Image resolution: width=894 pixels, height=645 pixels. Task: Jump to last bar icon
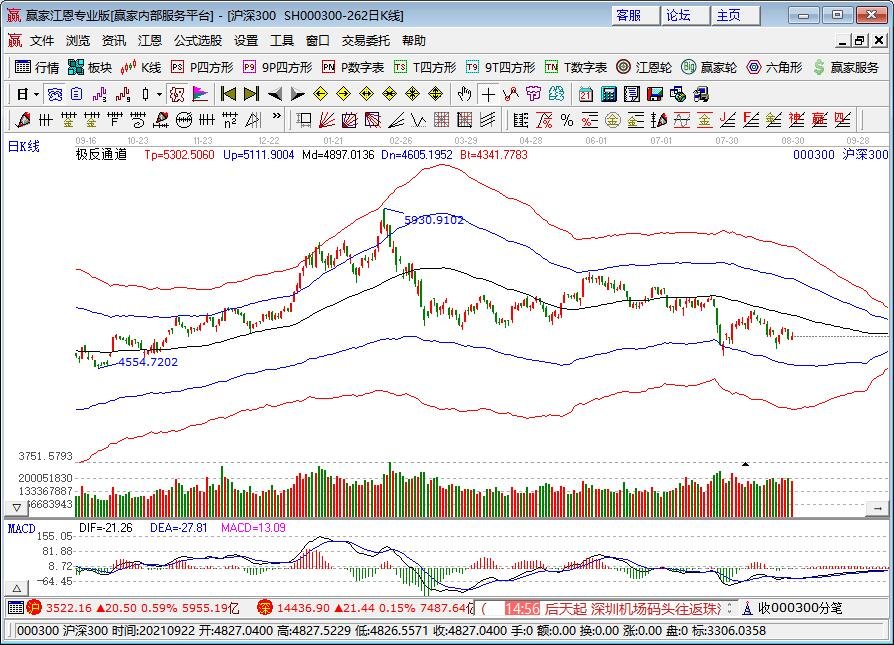pyautogui.click(x=251, y=94)
